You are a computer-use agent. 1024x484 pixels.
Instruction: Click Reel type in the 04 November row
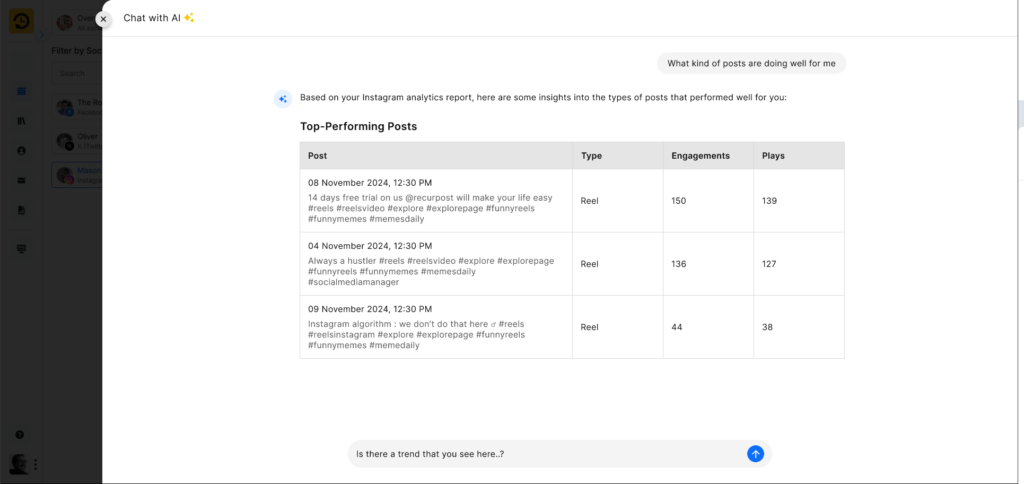[589, 264]
